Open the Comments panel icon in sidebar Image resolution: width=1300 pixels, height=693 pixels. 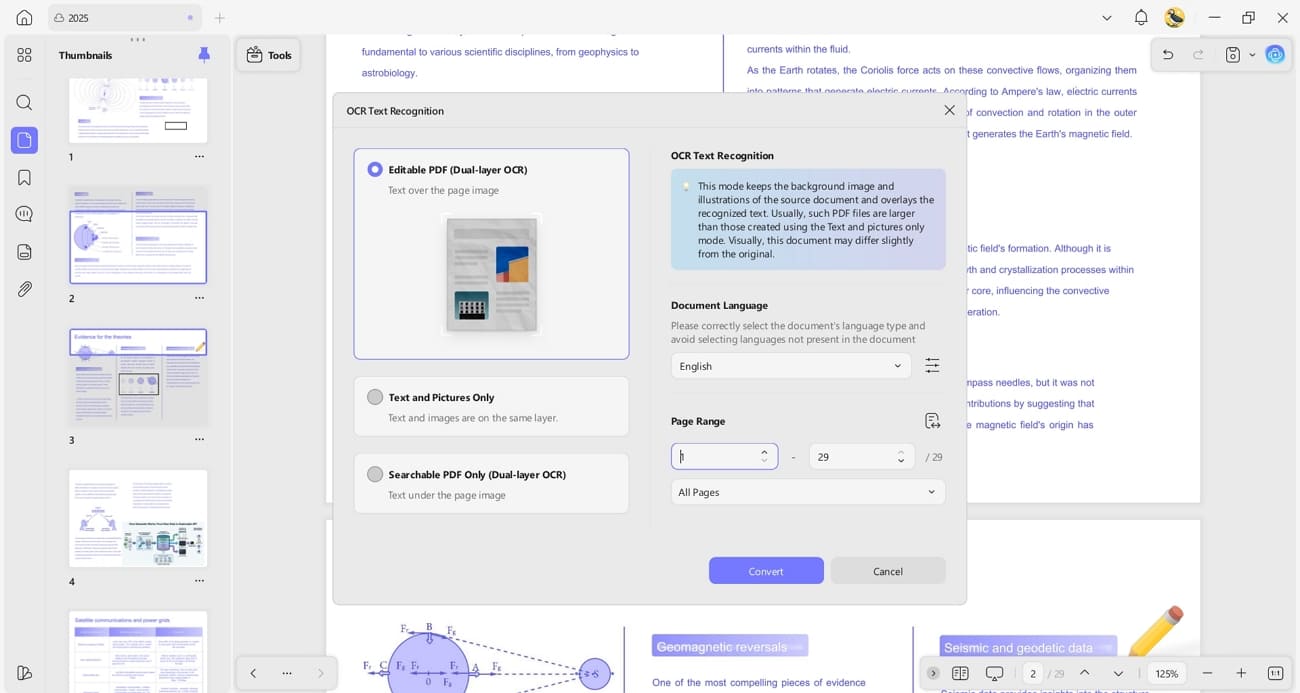tap(24, 214)
